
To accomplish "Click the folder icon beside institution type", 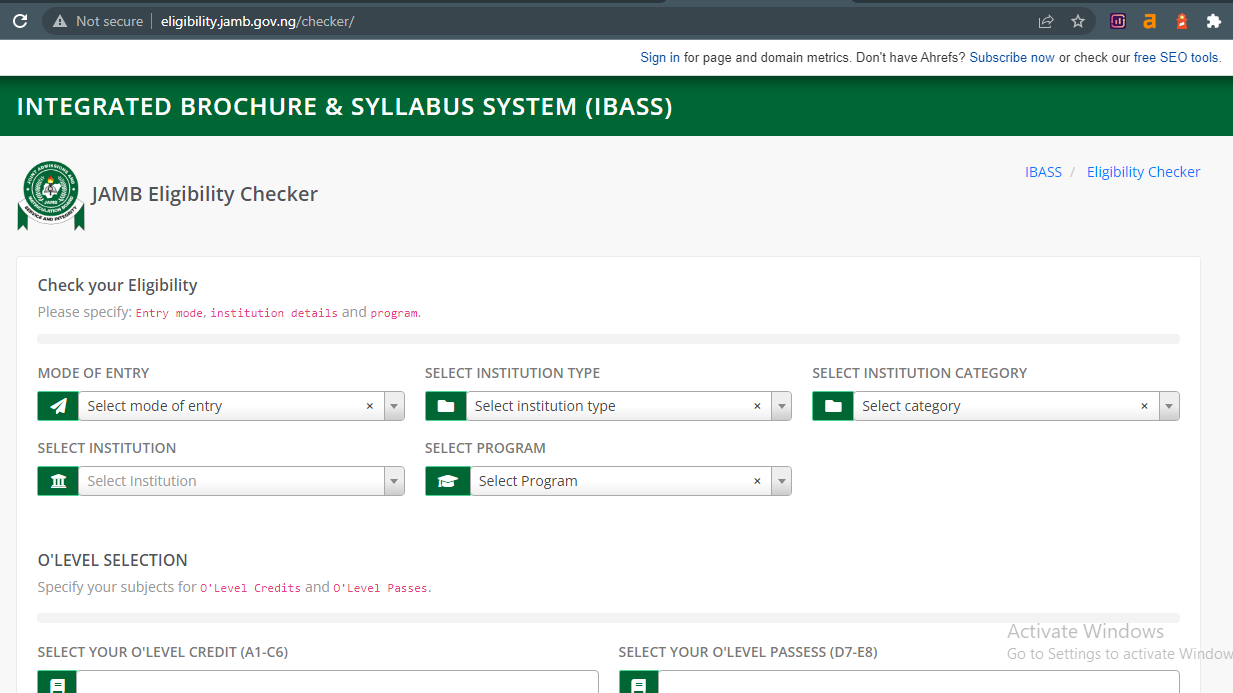I will click(446, 406).
